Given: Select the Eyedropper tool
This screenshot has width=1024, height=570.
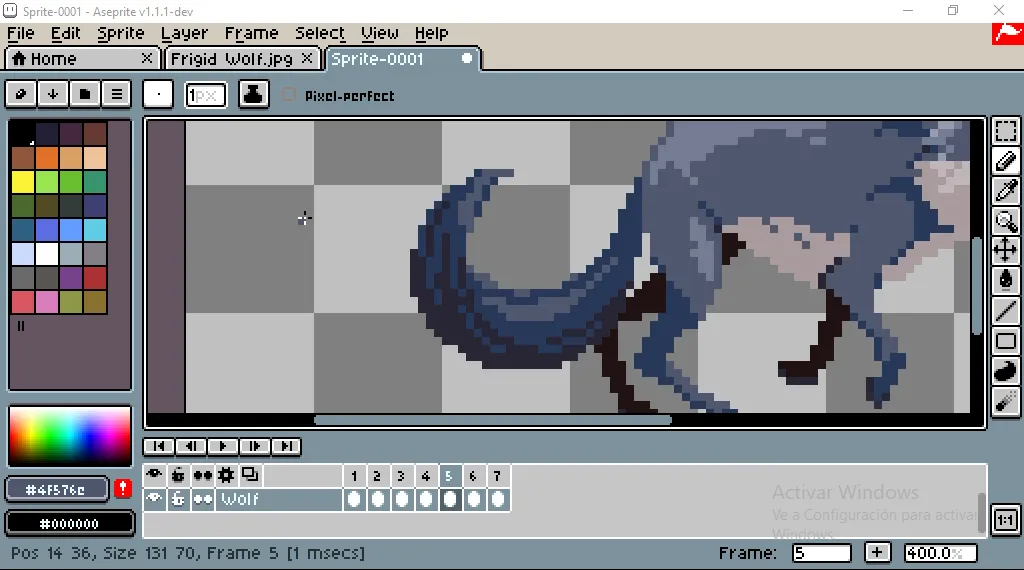Looking at the screenshot, I should point(1006,191).
